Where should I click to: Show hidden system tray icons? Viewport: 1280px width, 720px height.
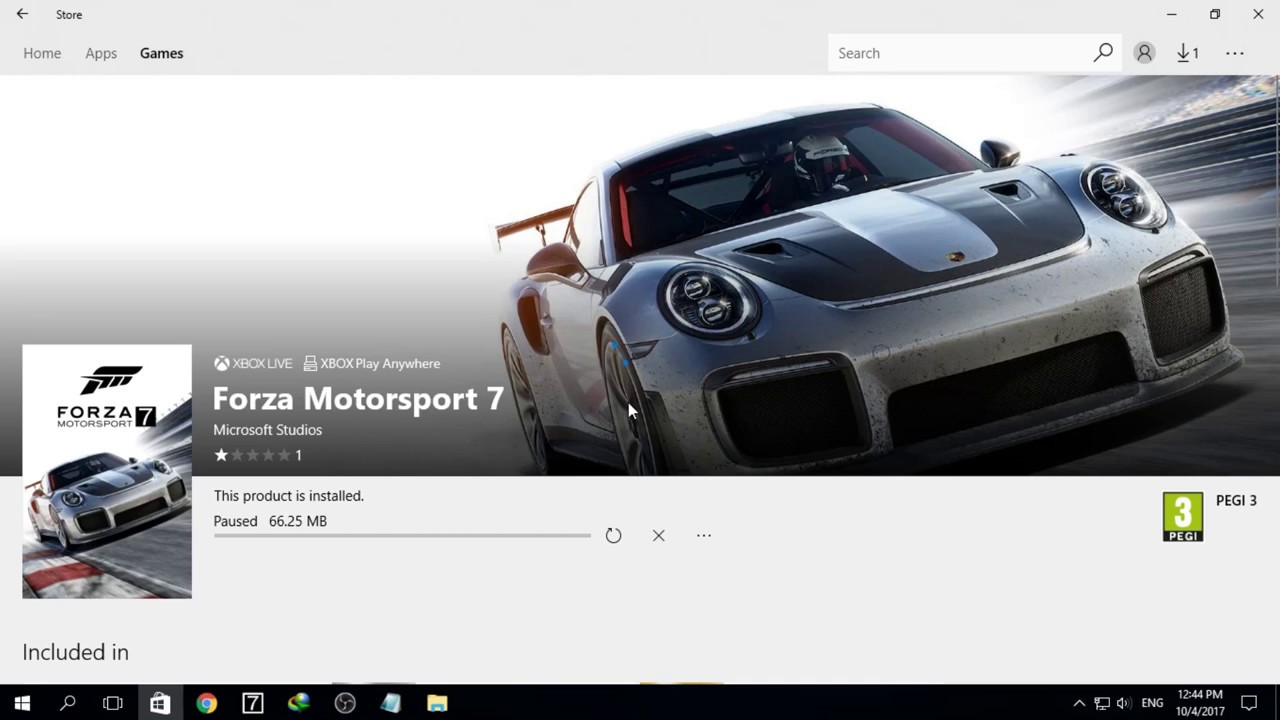tap(1078, 703)
